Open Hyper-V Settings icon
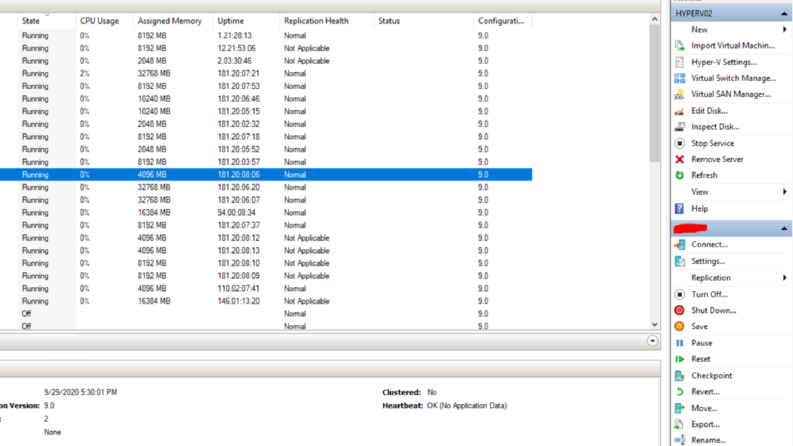793x446 pixels. pos(680,62)
